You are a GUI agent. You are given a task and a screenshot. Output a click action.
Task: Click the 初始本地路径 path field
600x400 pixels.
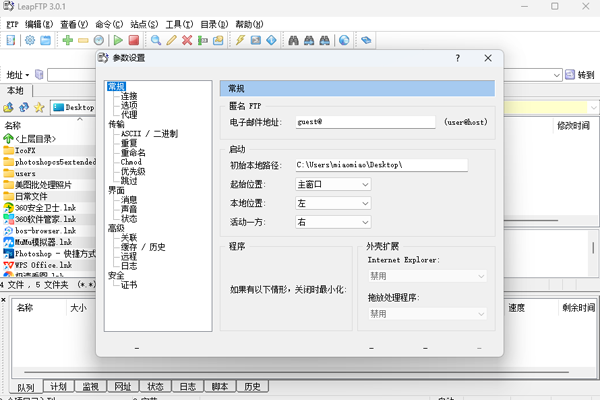pos(380,165)
